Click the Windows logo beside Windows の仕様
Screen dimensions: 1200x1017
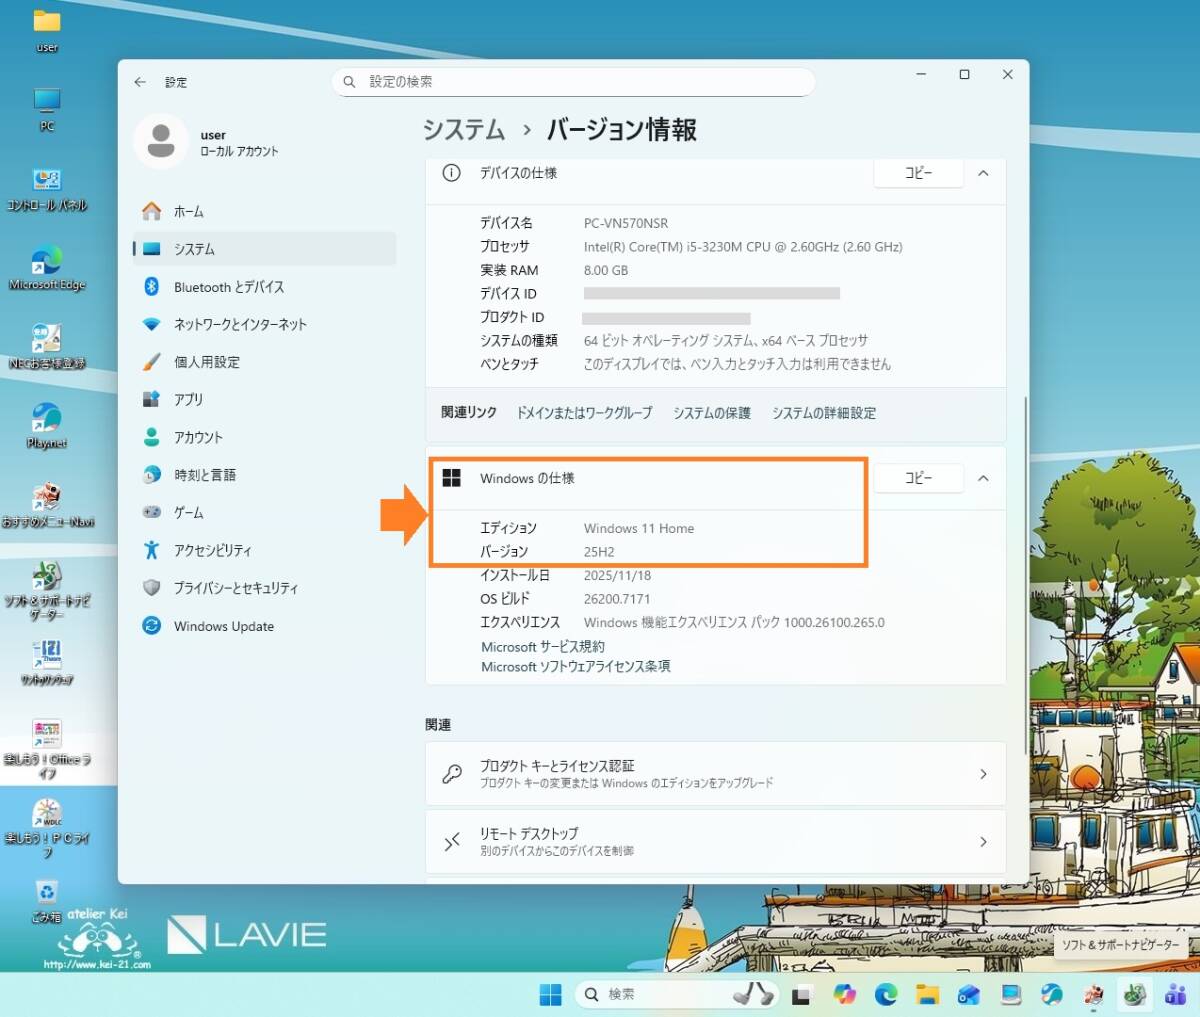click(x=452, y=478)
